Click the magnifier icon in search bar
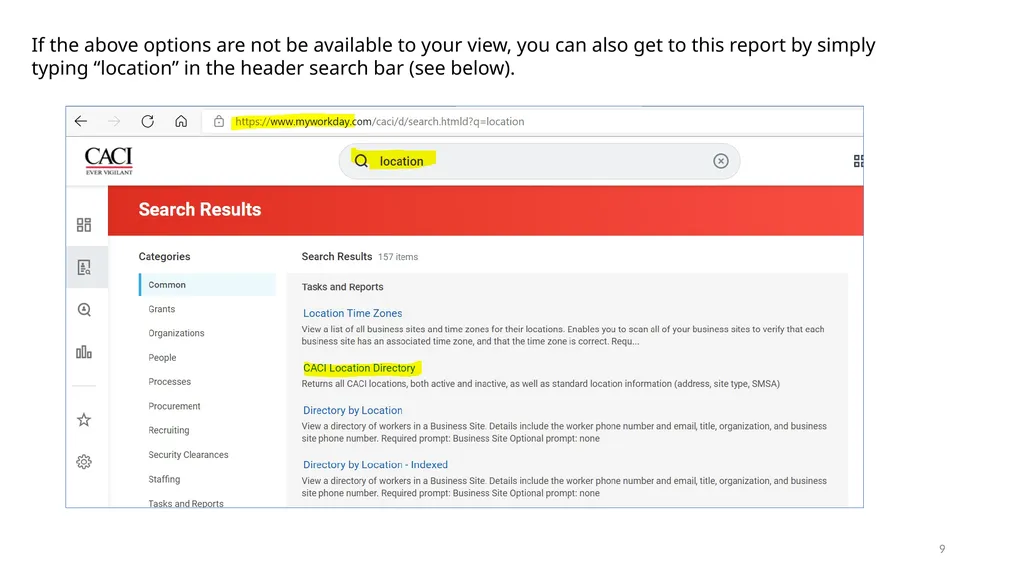Viewport: 1024px width, 575px height. click(x=361, y=161)
